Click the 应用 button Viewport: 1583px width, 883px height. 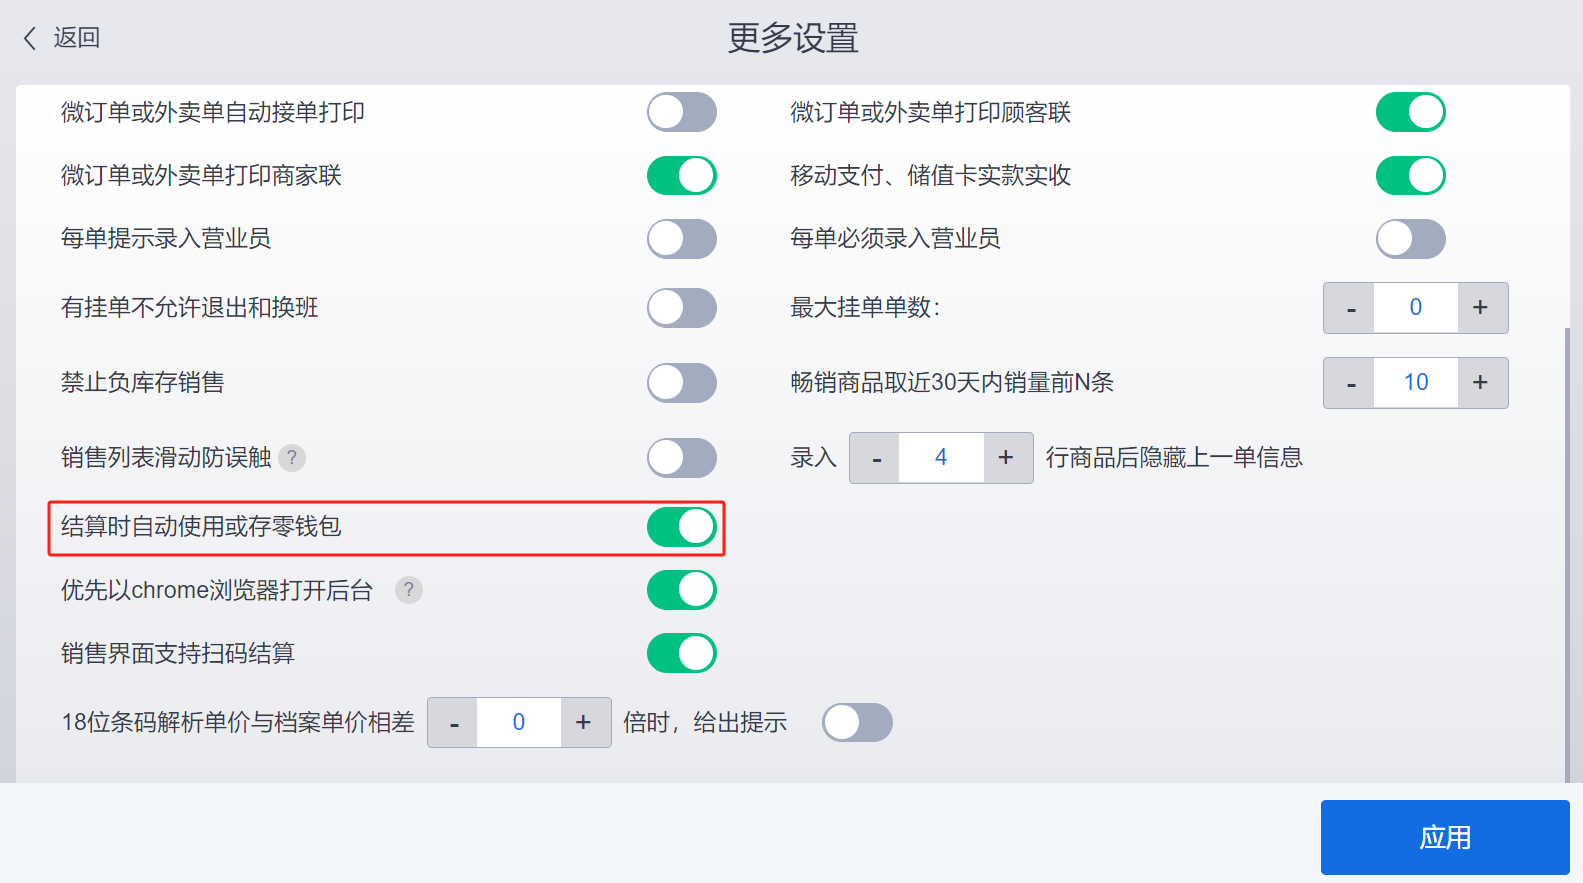(1445, 837)
